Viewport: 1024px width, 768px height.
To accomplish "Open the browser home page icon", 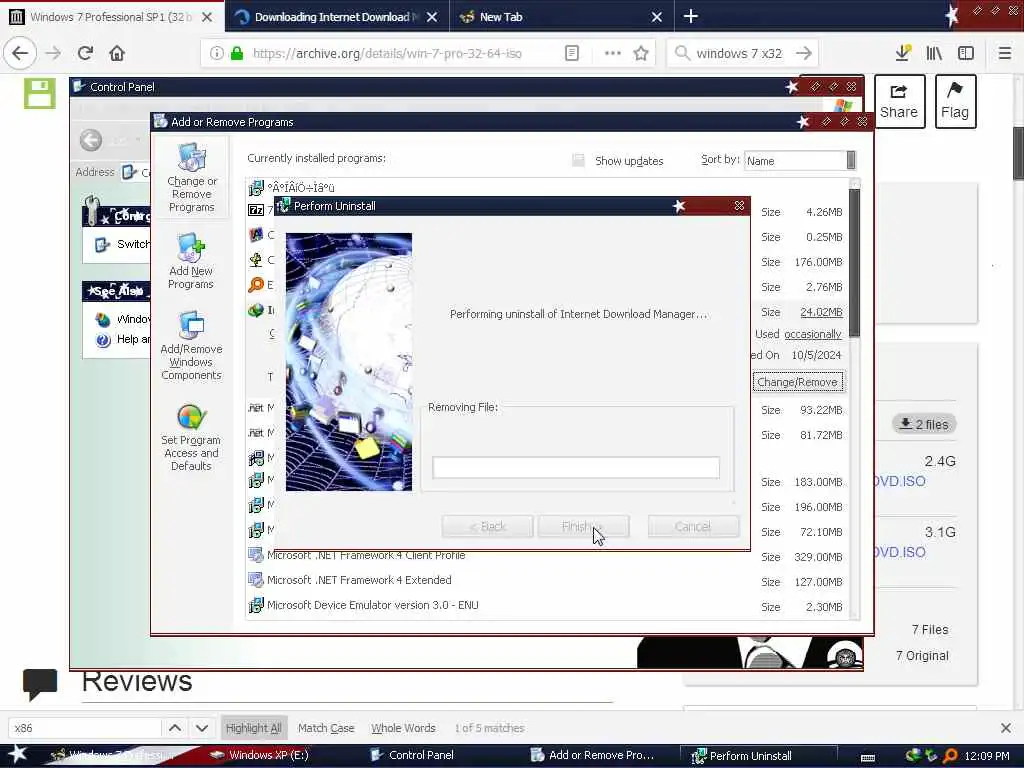I will [x=117, y=54].
